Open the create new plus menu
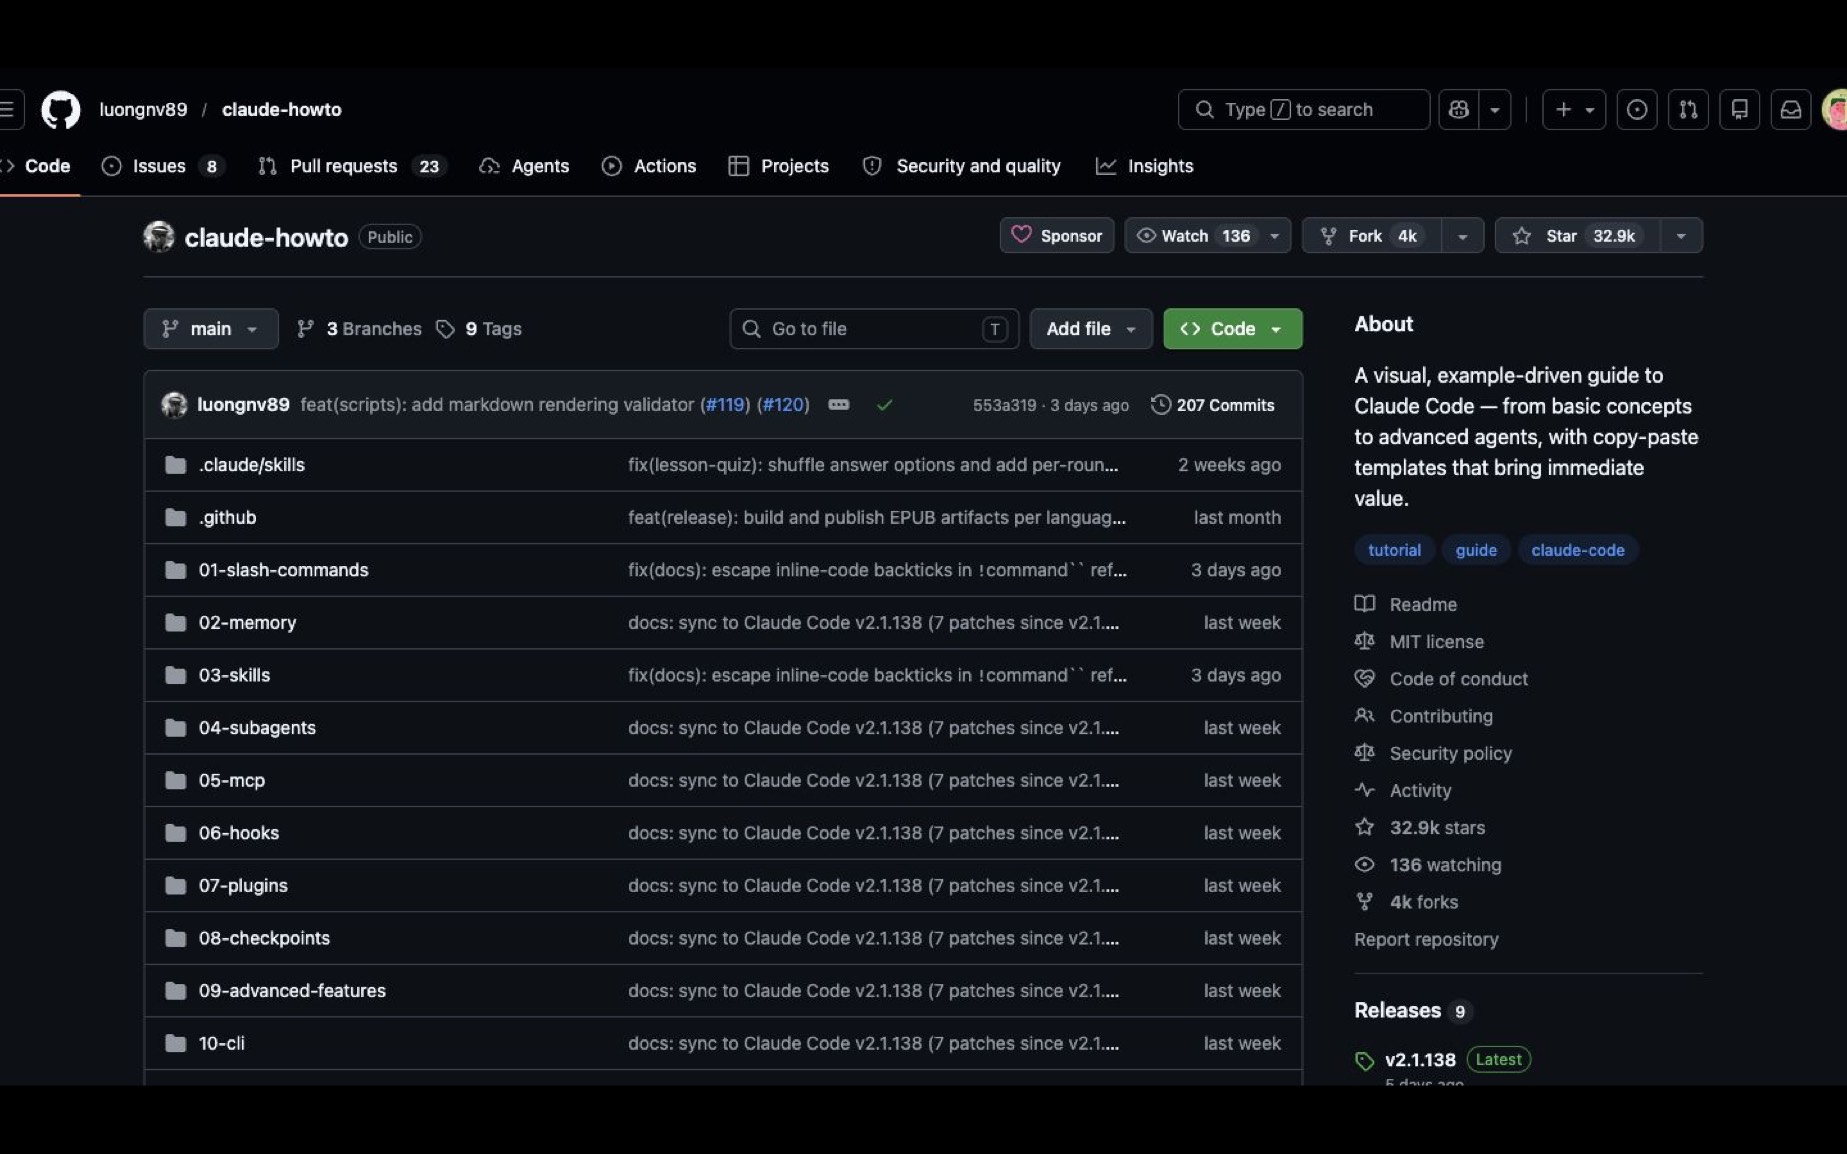This screenshot has height=1154, width=1847. [x=1574, y=110]
